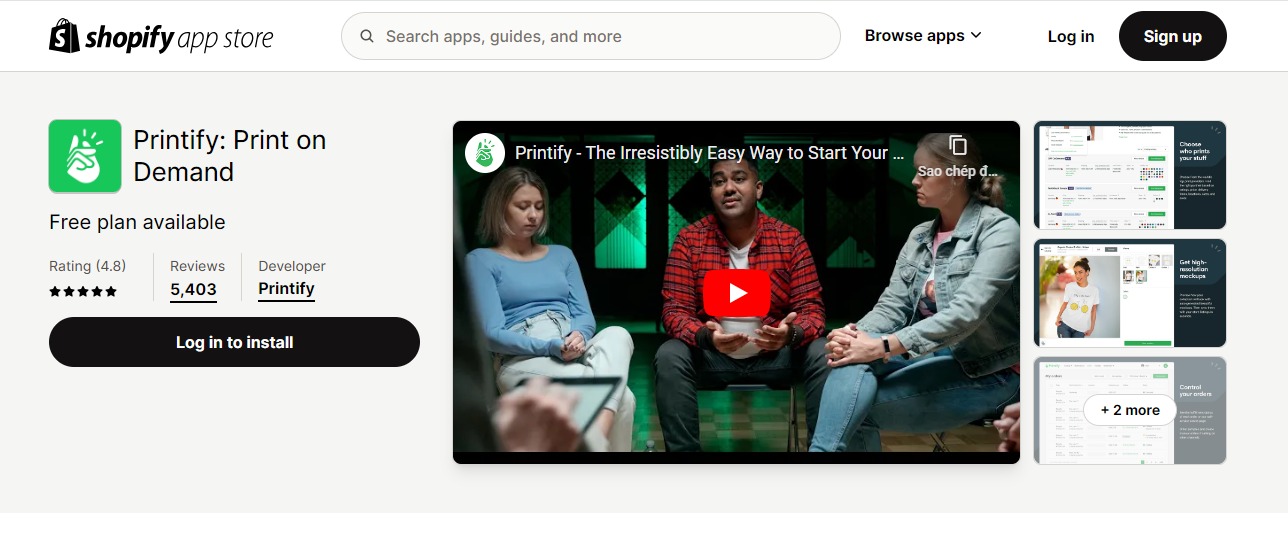Click the Log in to install button

coord(234,342)
